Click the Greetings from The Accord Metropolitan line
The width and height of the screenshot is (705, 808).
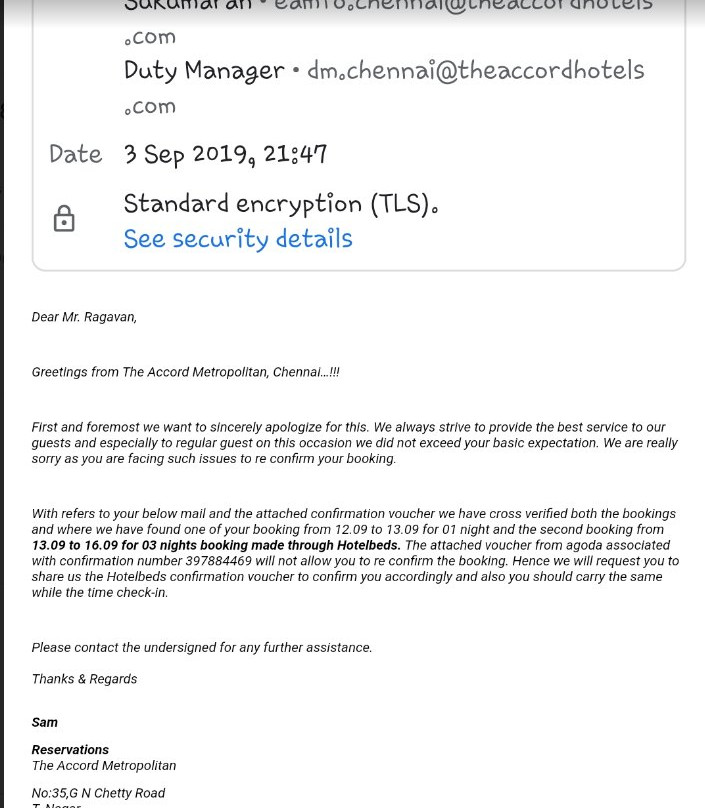185,372
